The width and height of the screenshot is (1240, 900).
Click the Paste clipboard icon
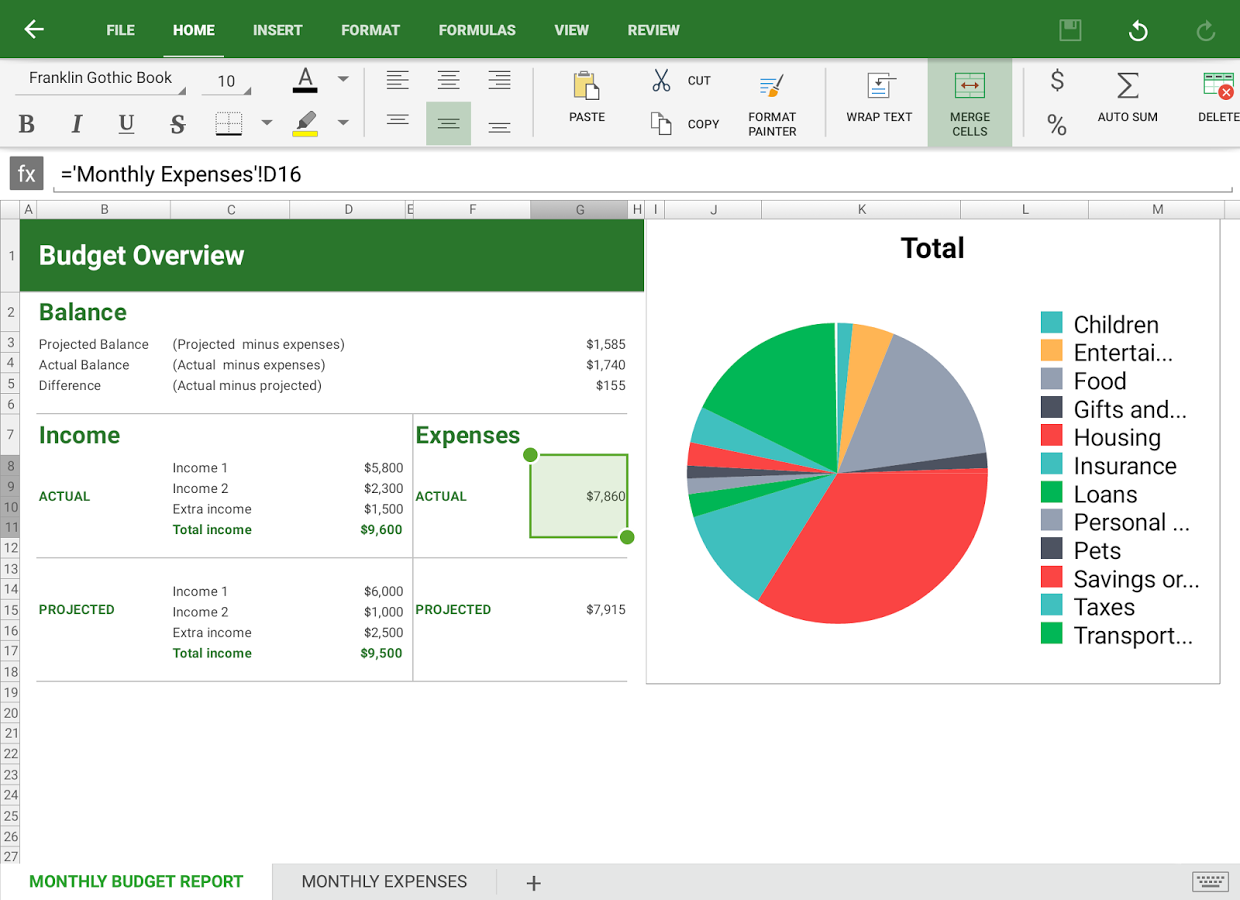click(586, 87)
